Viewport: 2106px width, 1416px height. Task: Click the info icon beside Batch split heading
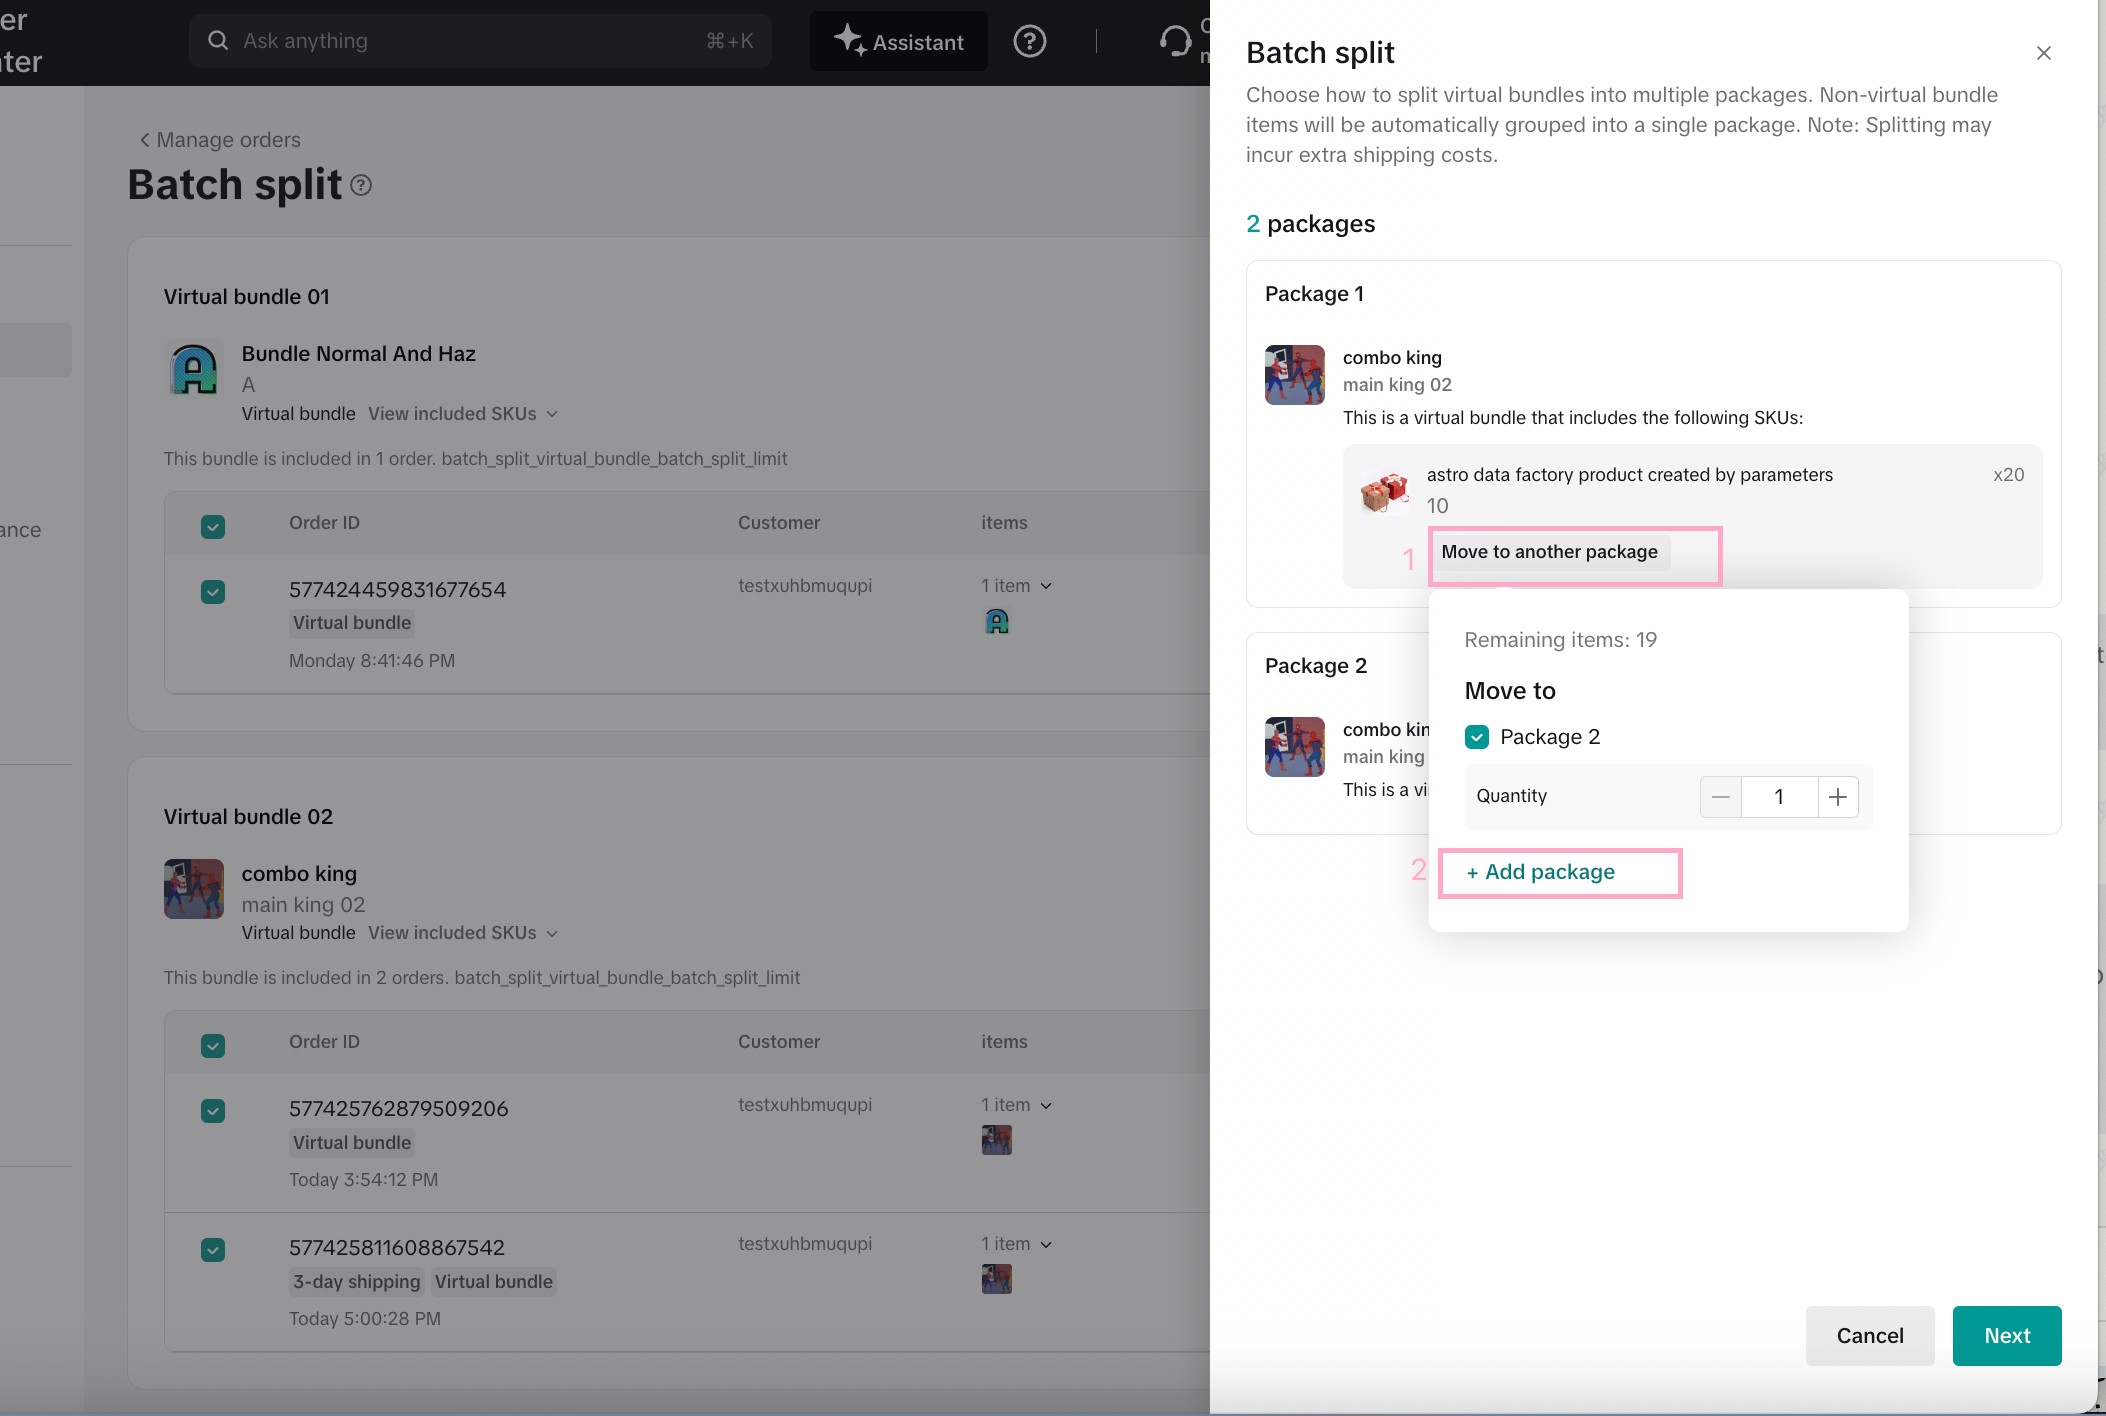coord(361,185)
